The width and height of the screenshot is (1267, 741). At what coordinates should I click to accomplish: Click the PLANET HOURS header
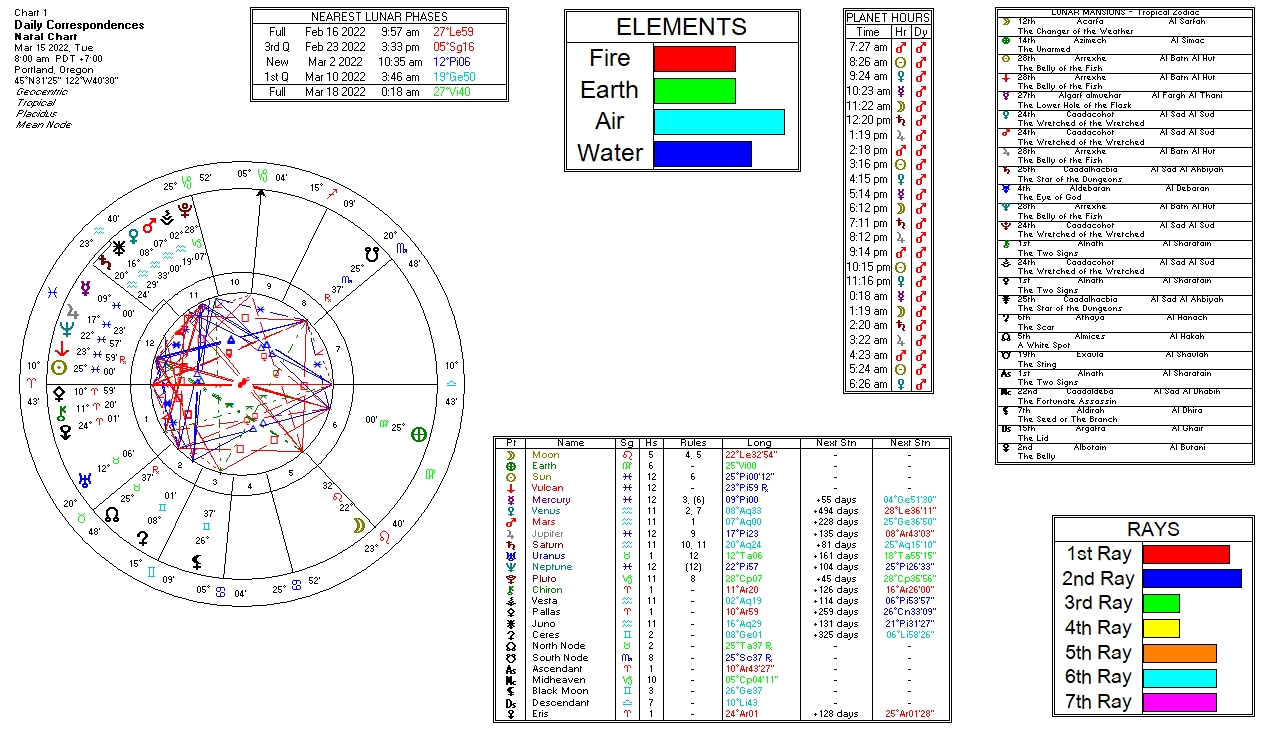[888, 17]
